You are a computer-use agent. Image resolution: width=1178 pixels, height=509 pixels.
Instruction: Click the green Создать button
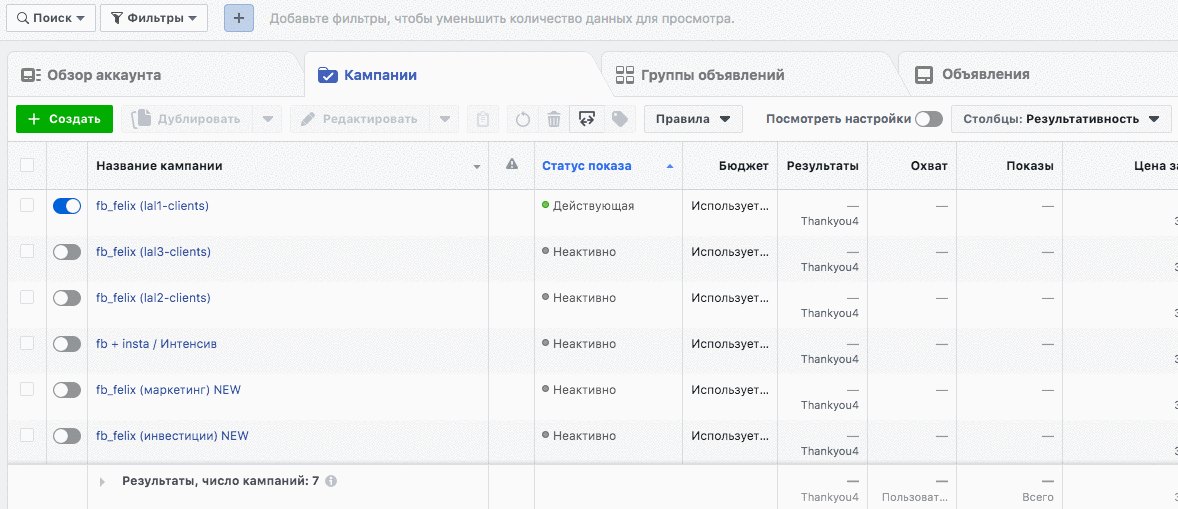(64, 119)
